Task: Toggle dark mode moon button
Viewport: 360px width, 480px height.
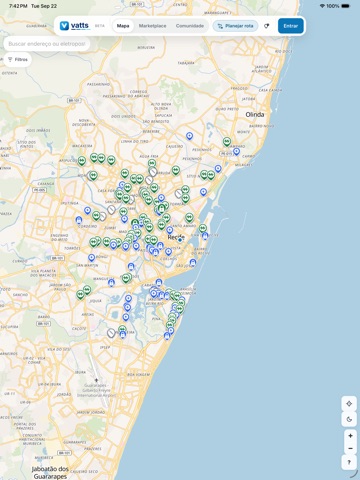Action: click(349, 419)
